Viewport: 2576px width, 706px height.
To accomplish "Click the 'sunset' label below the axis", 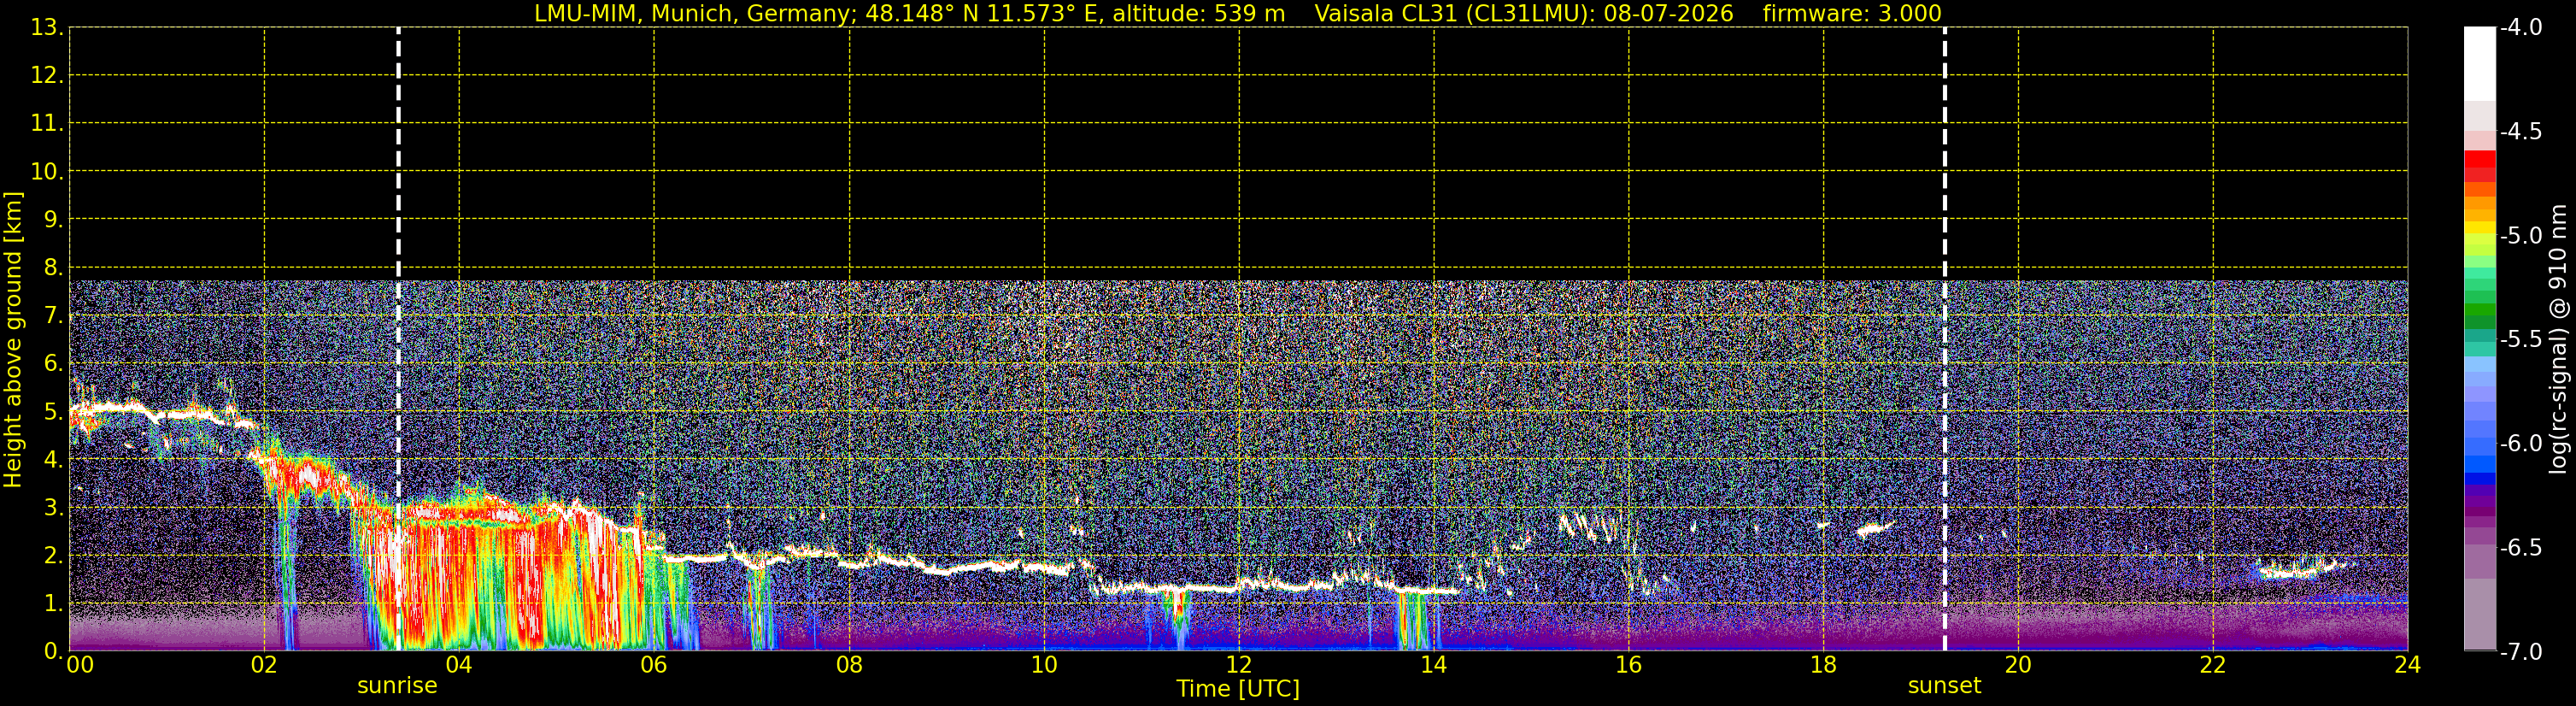I will [x=1944, y=686].
